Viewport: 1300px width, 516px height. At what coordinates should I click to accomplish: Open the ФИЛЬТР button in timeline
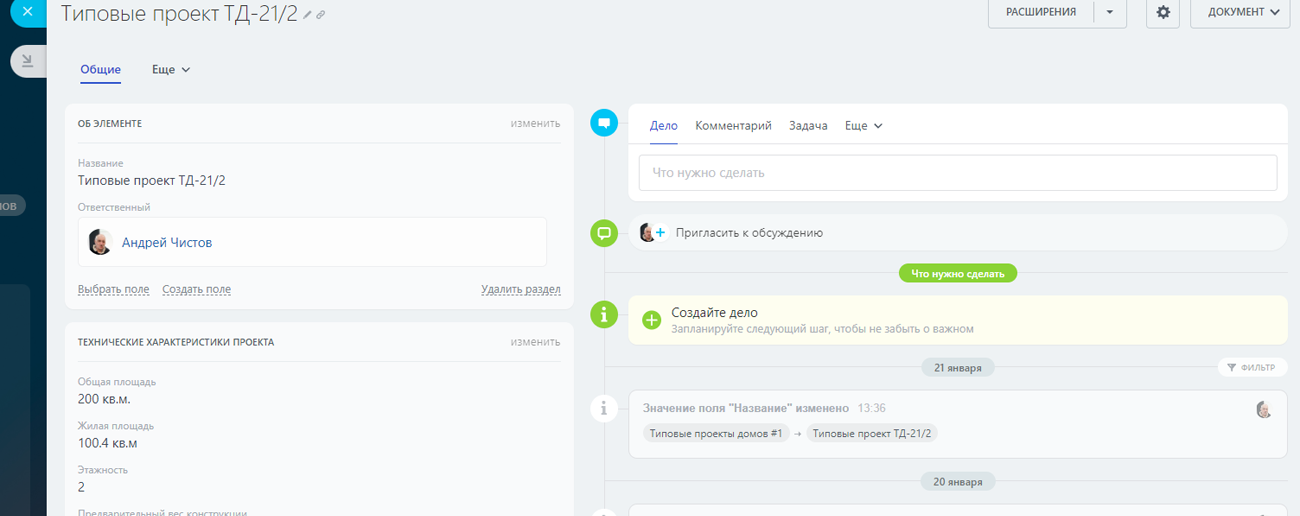coord(1252,367)
